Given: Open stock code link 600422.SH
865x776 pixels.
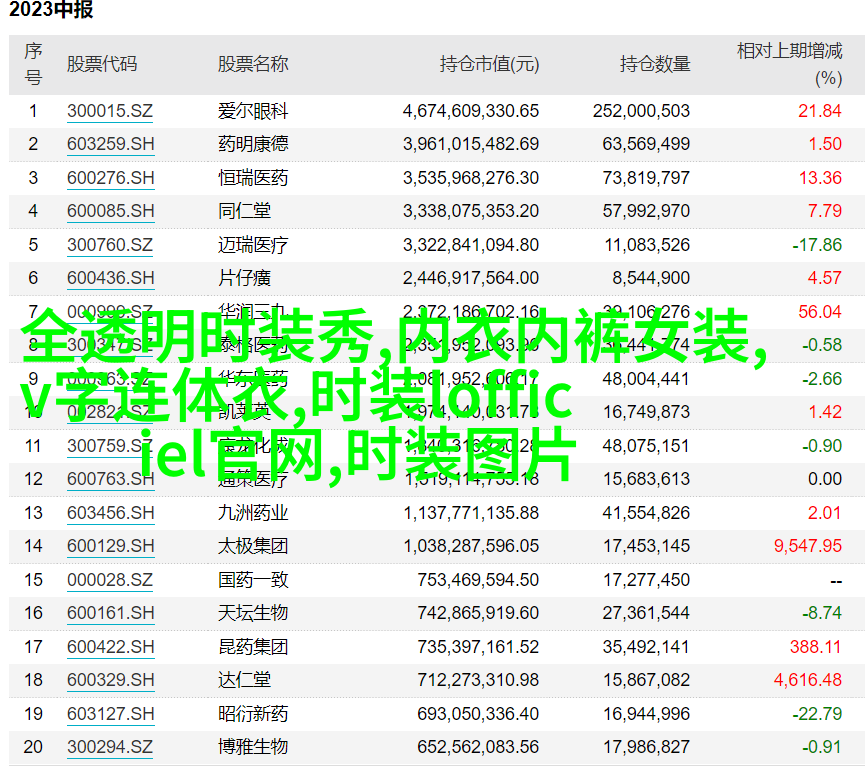Looking at the screenshot, I should tap(110, 647).
